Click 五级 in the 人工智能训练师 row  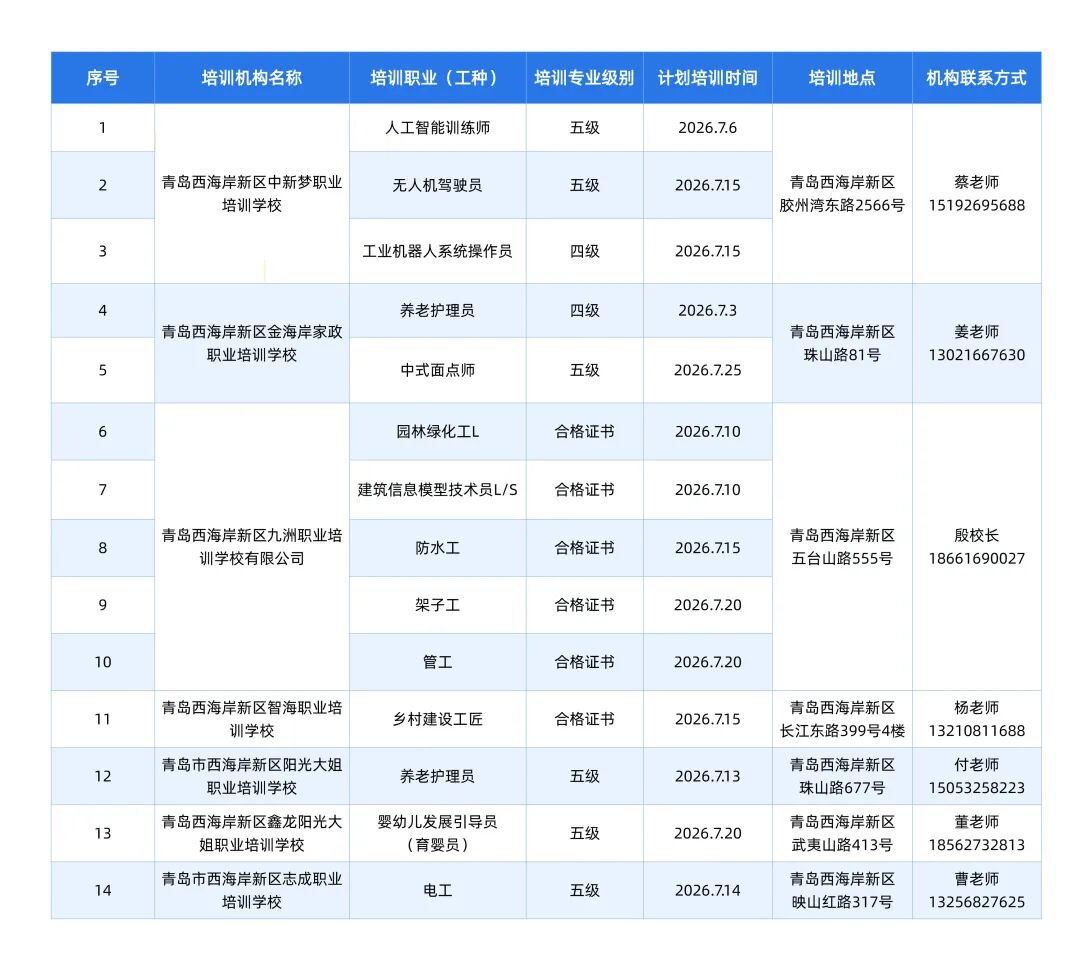point(585,127)
